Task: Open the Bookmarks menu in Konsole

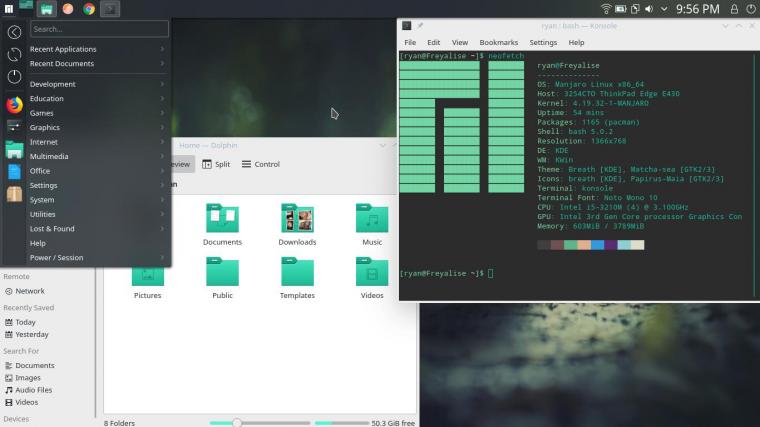Action: [498, 43]
